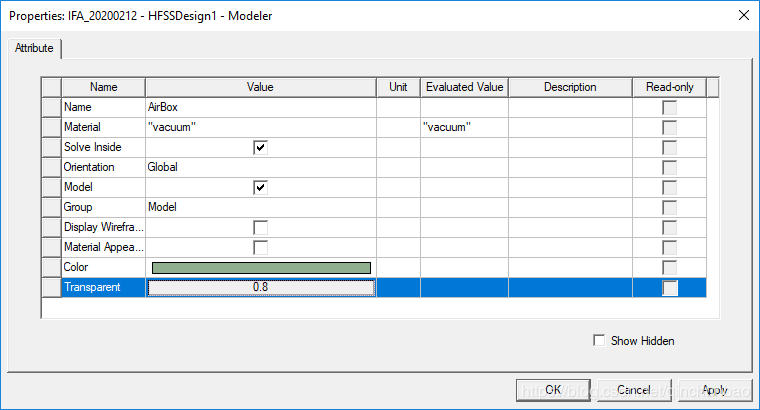Click the "Orientation" property name cell
This screenshot has height=410, width=760.
[x=103, y=167]
